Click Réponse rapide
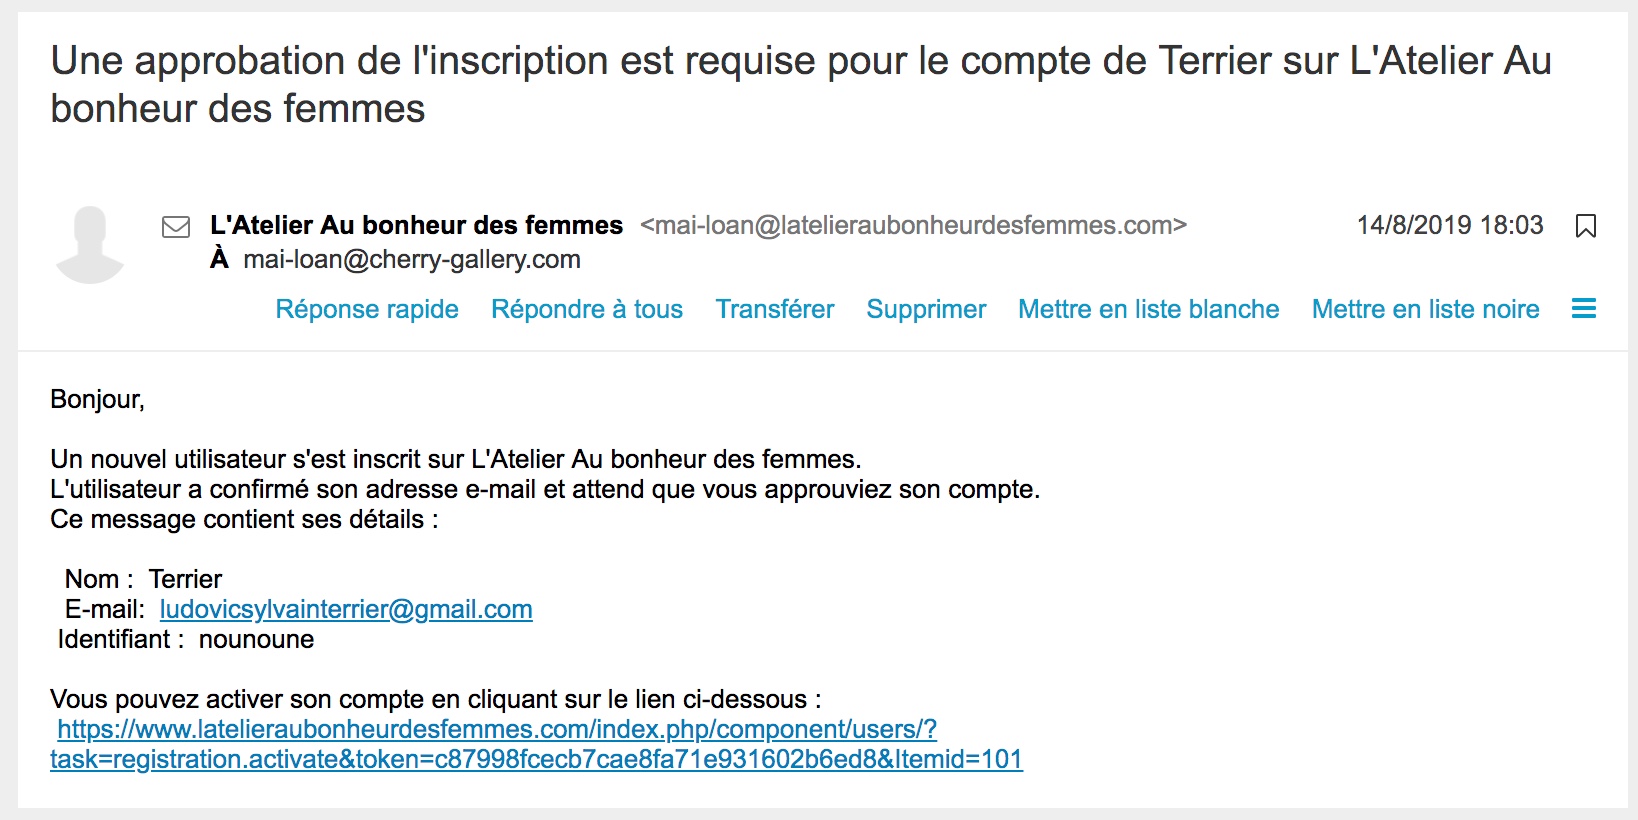This screenshot has height=820, width=1638. [367, 310]
